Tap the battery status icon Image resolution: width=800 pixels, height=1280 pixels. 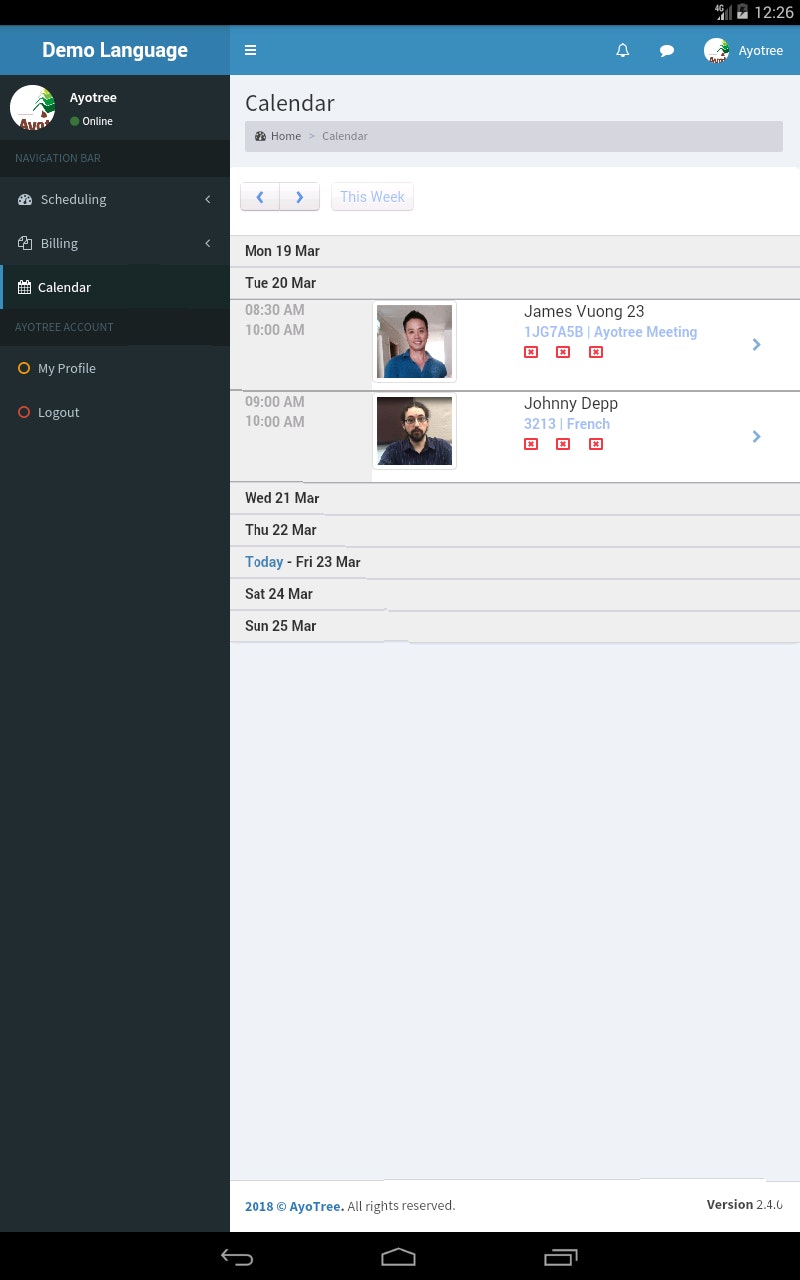click(x=742, y=12)
